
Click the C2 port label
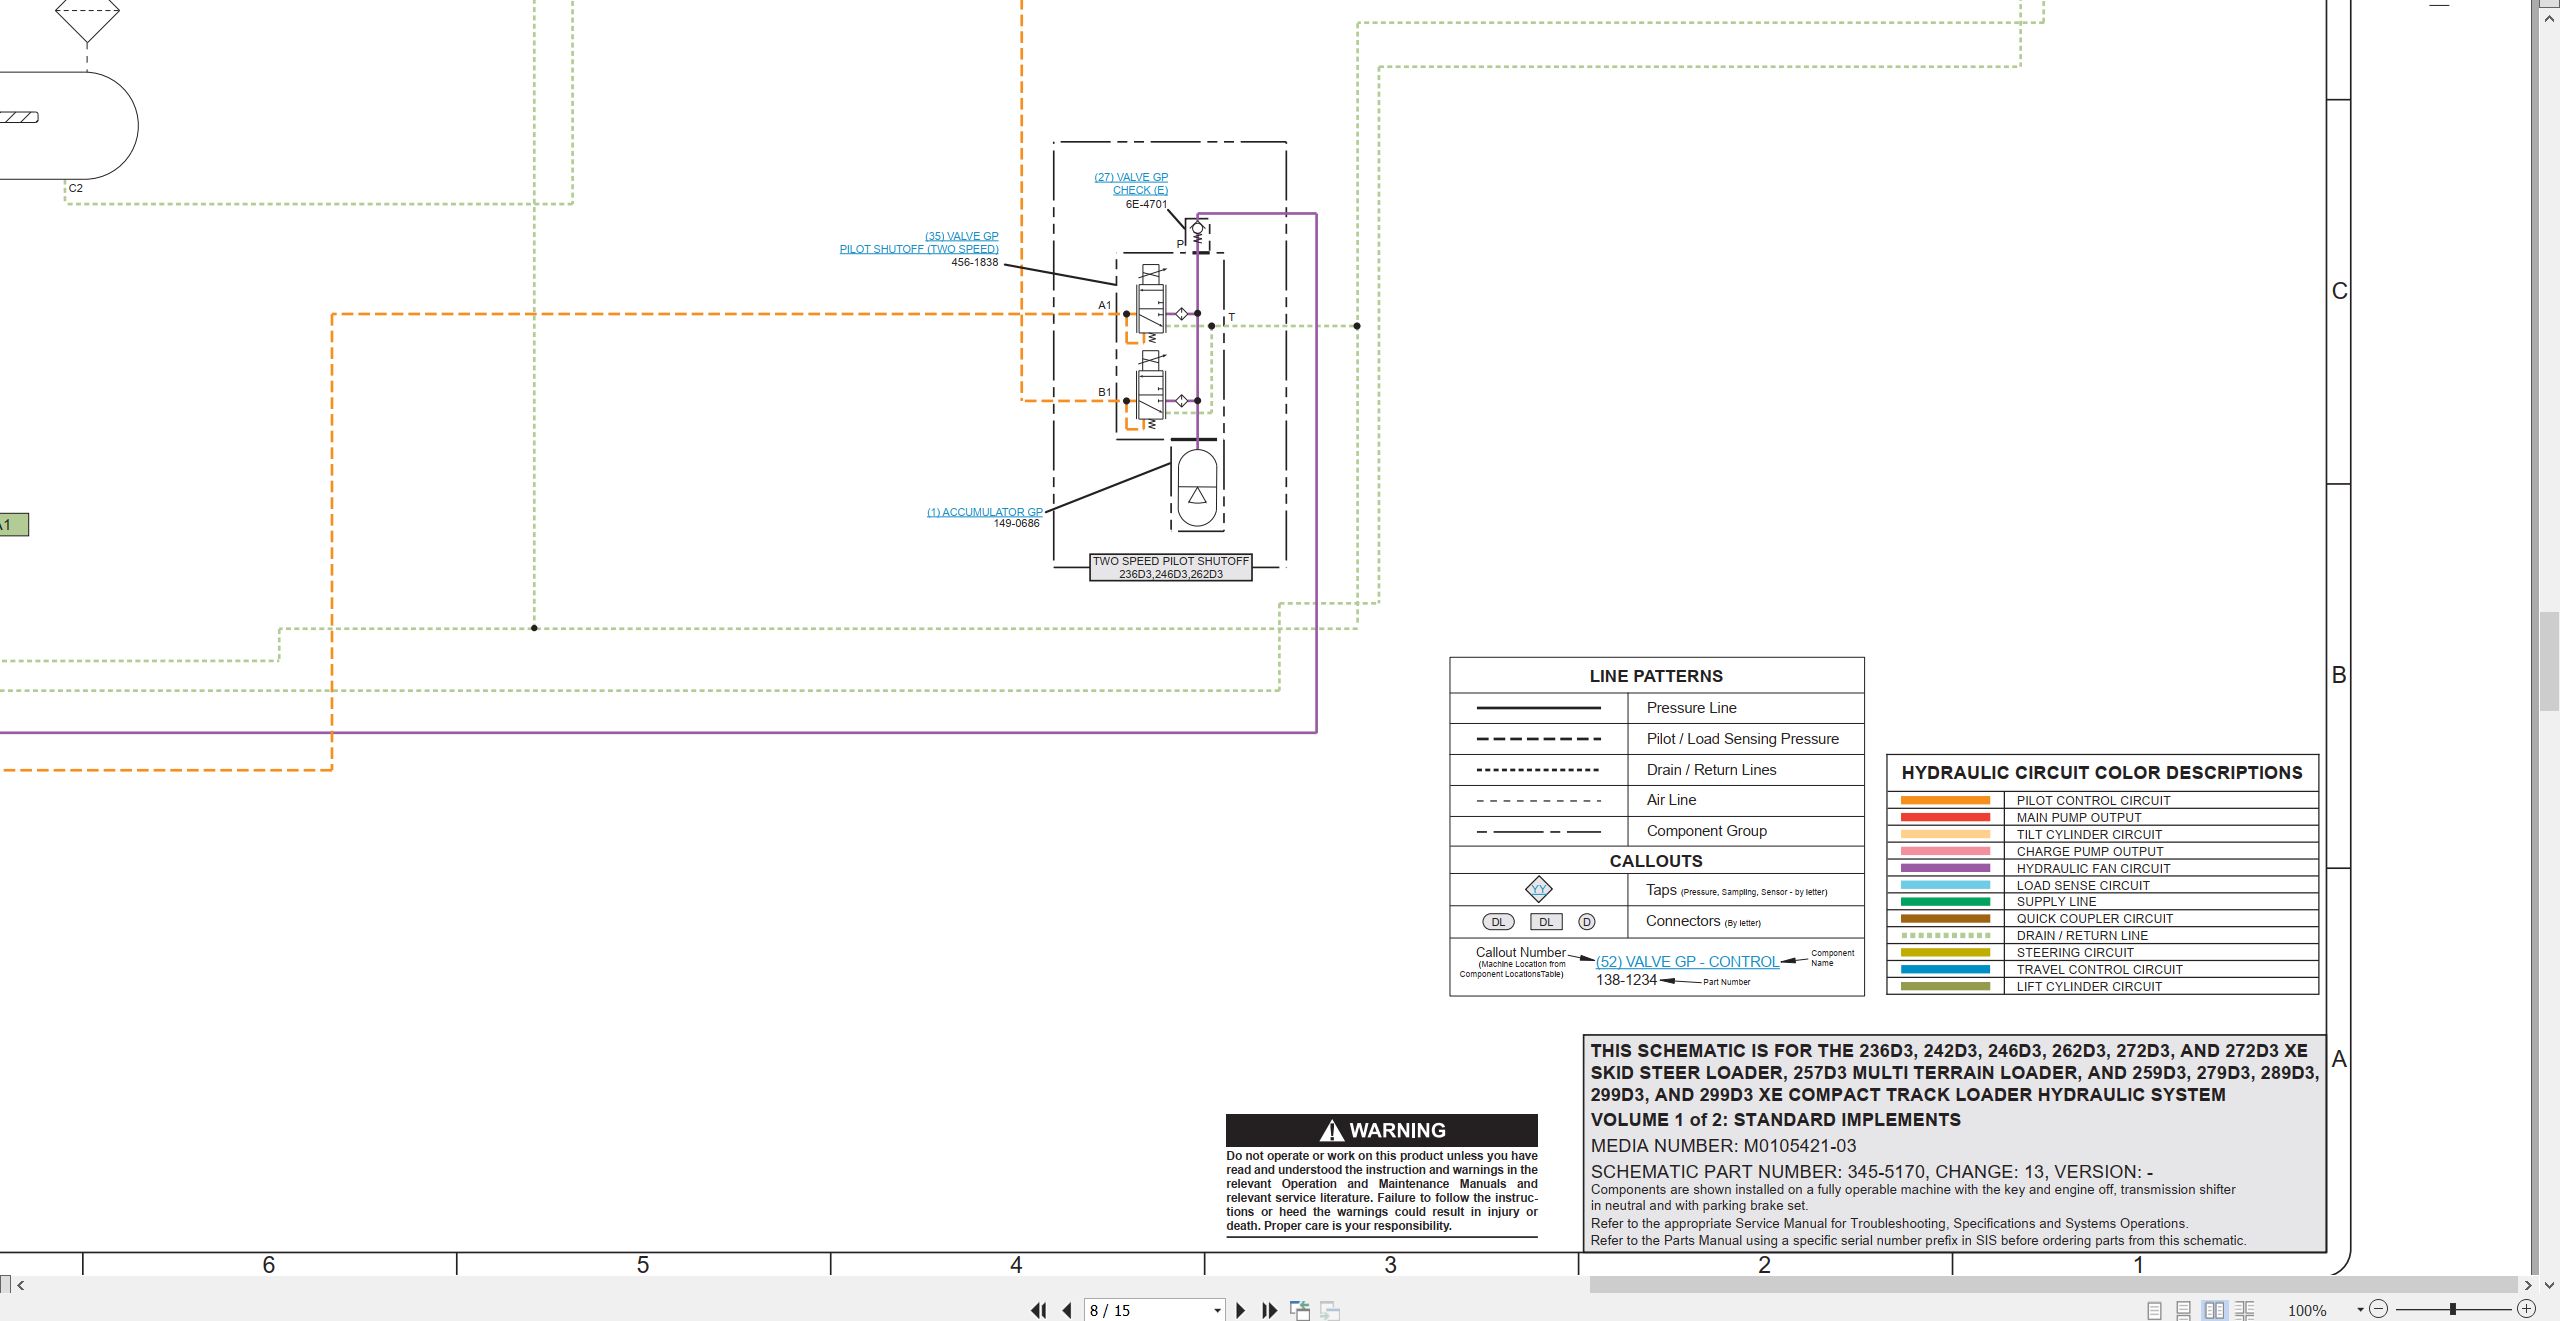(x=76, y=188)
